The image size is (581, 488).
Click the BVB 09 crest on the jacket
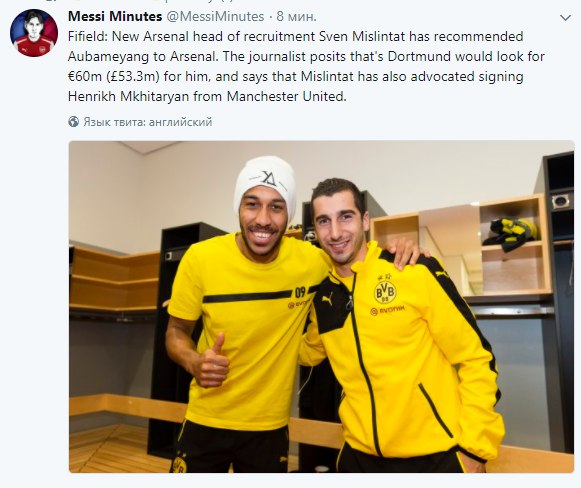click(x=385, y=290)
